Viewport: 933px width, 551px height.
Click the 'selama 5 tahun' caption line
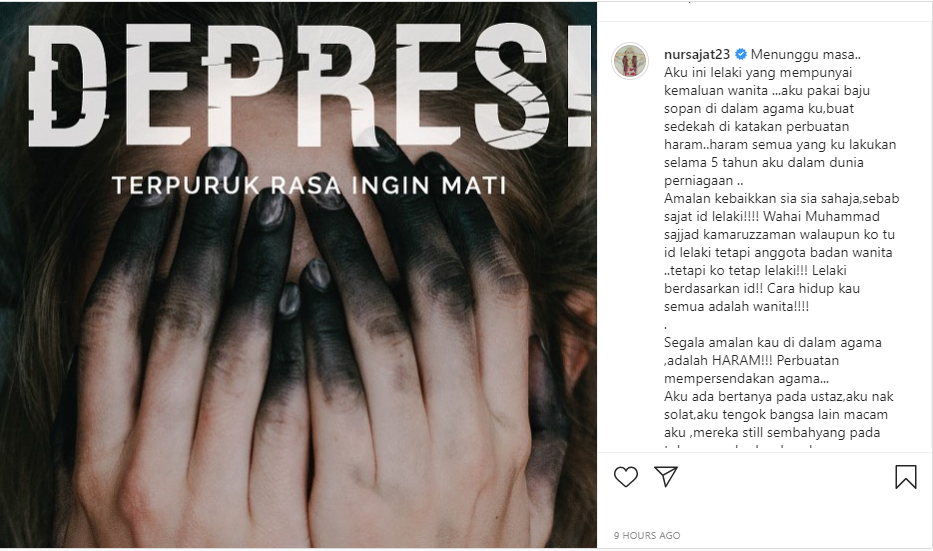763,162
